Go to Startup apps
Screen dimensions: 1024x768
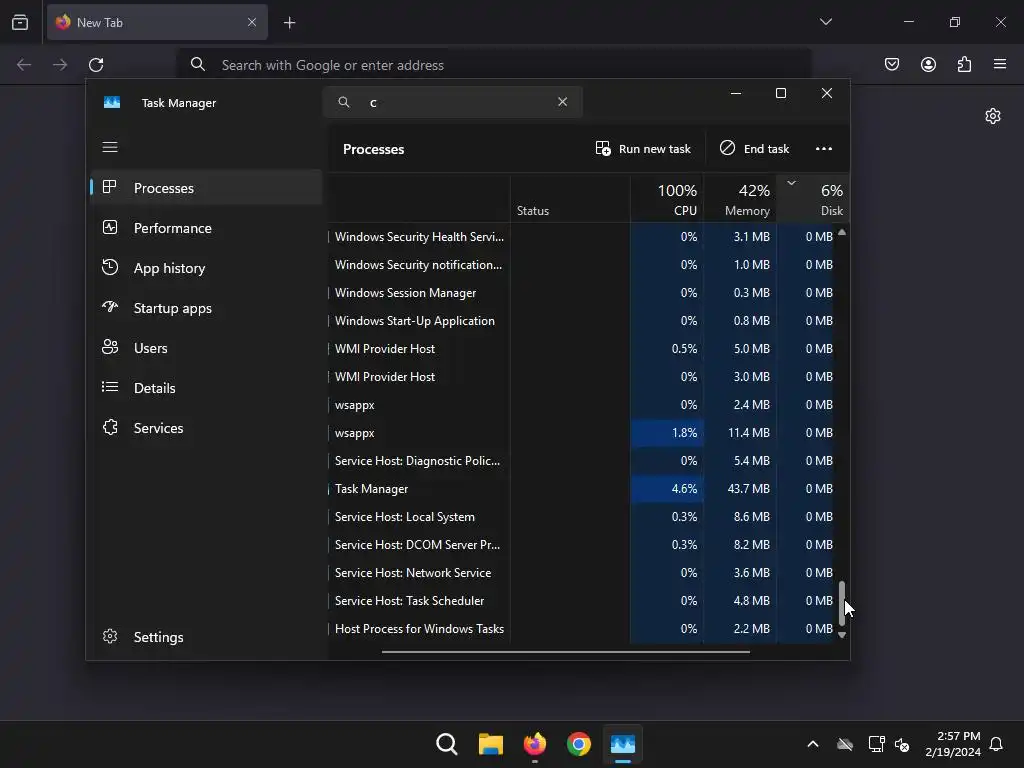206,308
